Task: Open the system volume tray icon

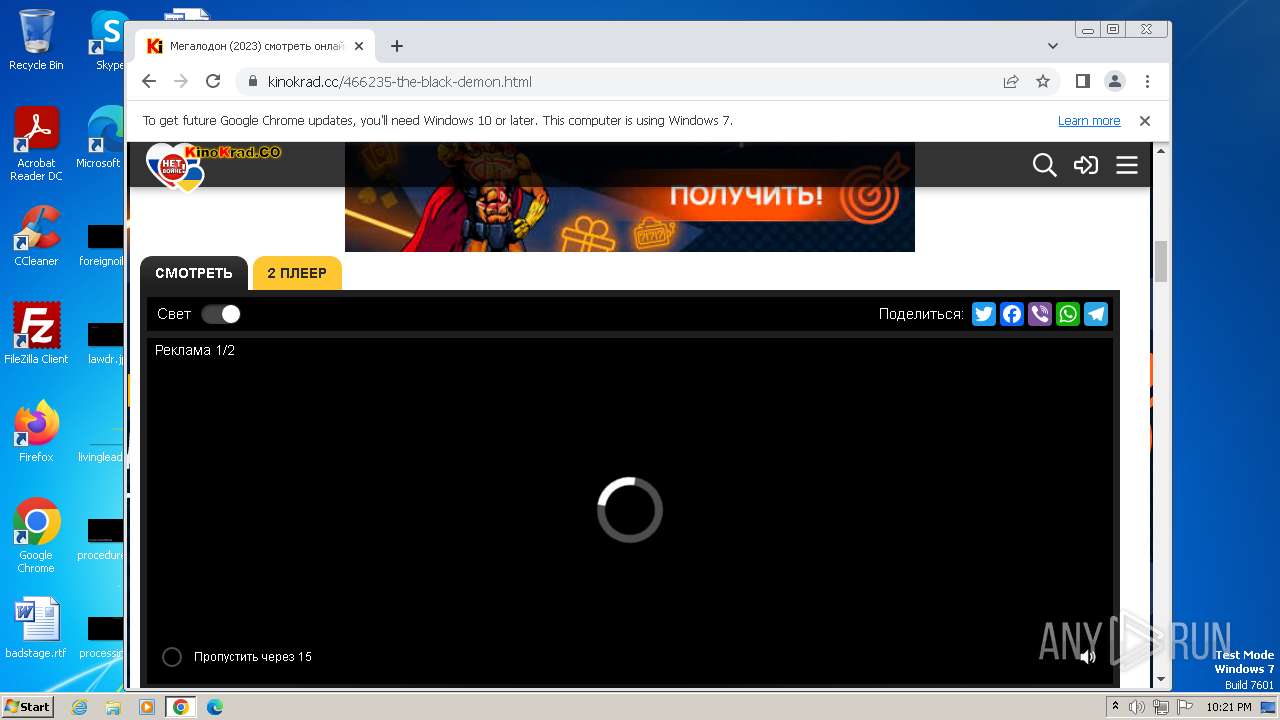Action: point(1137,707)
